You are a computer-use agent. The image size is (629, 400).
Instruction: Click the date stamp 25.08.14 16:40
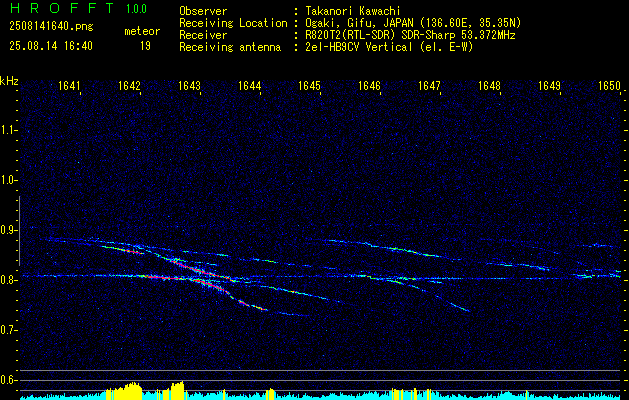pos(51,46)
